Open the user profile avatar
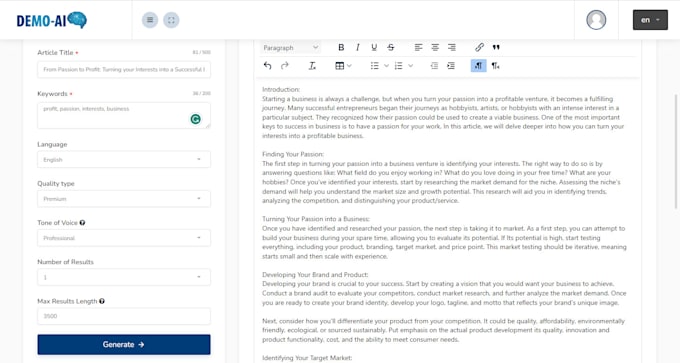Screen dimensions: 680x363 point(596,20)
